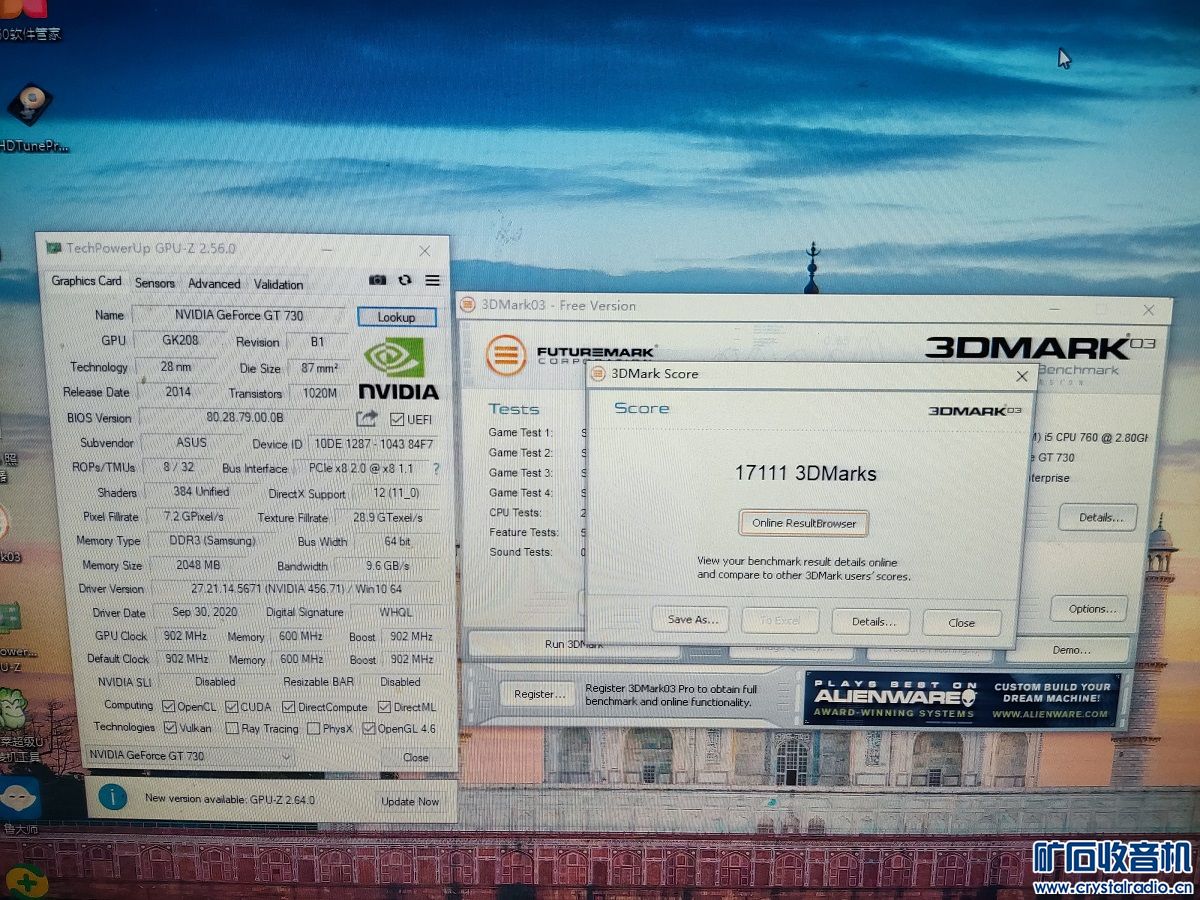
Task: Switch to the Sensors tab
Action: pos(154,283)
